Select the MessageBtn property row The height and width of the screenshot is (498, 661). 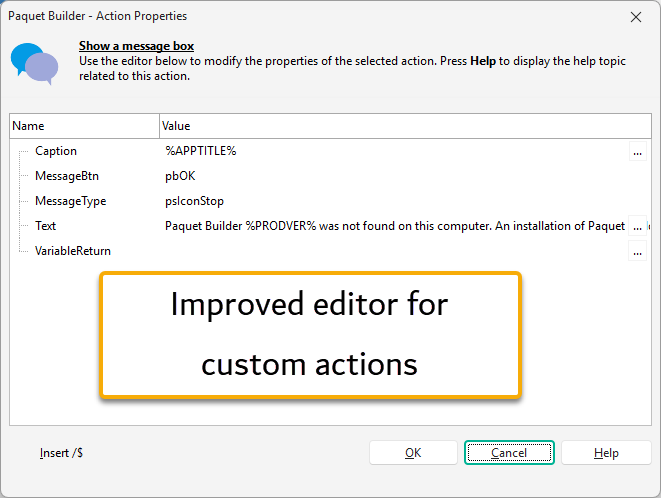pyautogui.click(x=330, y=176)
